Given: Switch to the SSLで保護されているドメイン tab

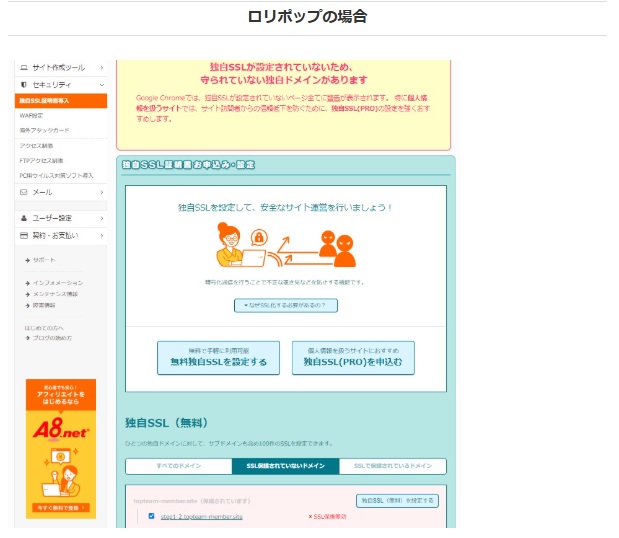Looking at the screenshot, I should [x=392, y=466].
